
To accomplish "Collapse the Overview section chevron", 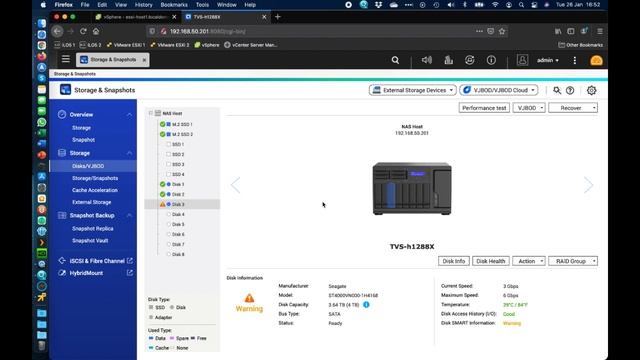I will (129, 115).
